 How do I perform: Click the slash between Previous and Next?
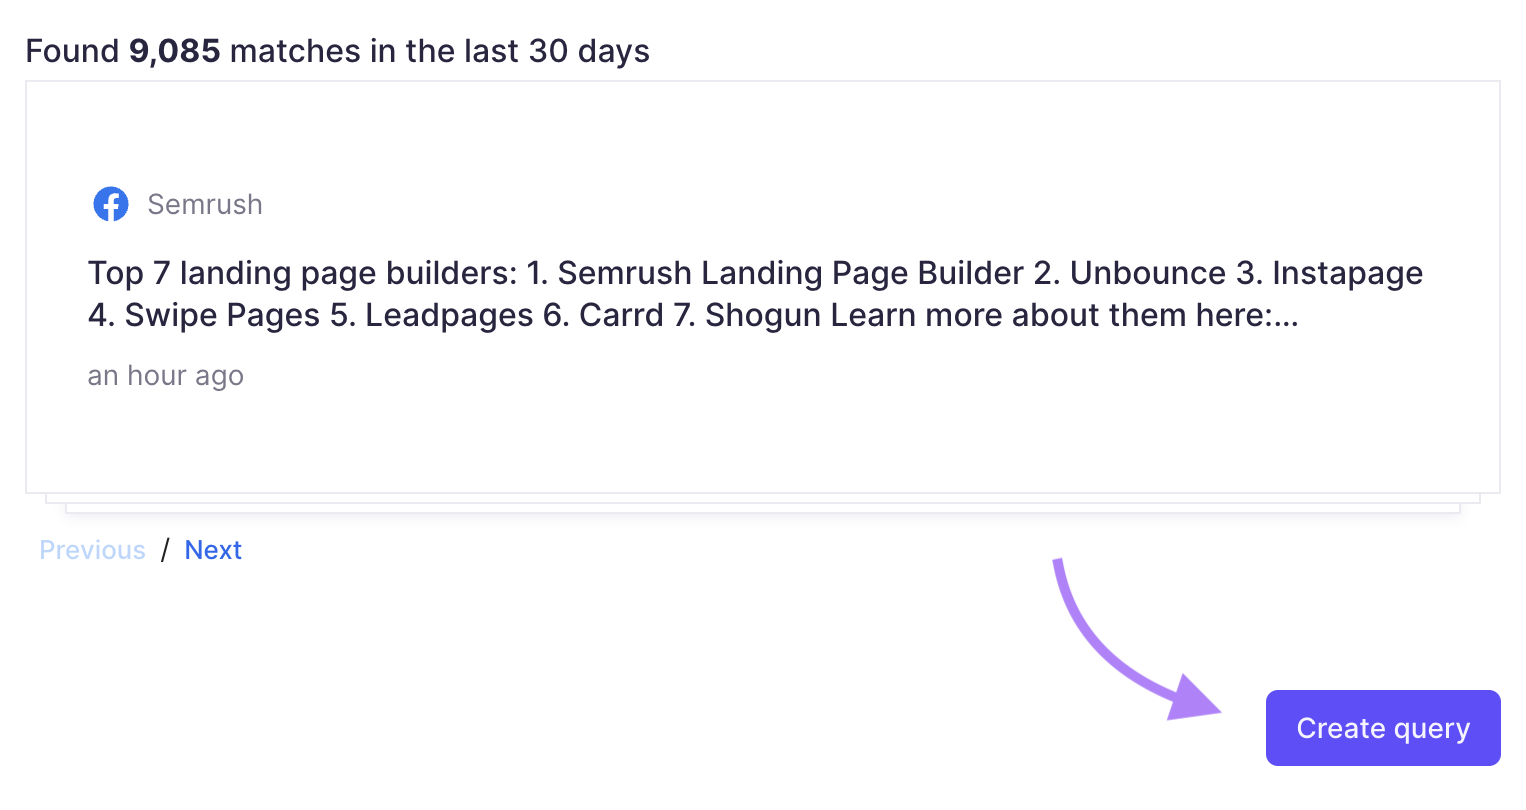click(166, 549)
